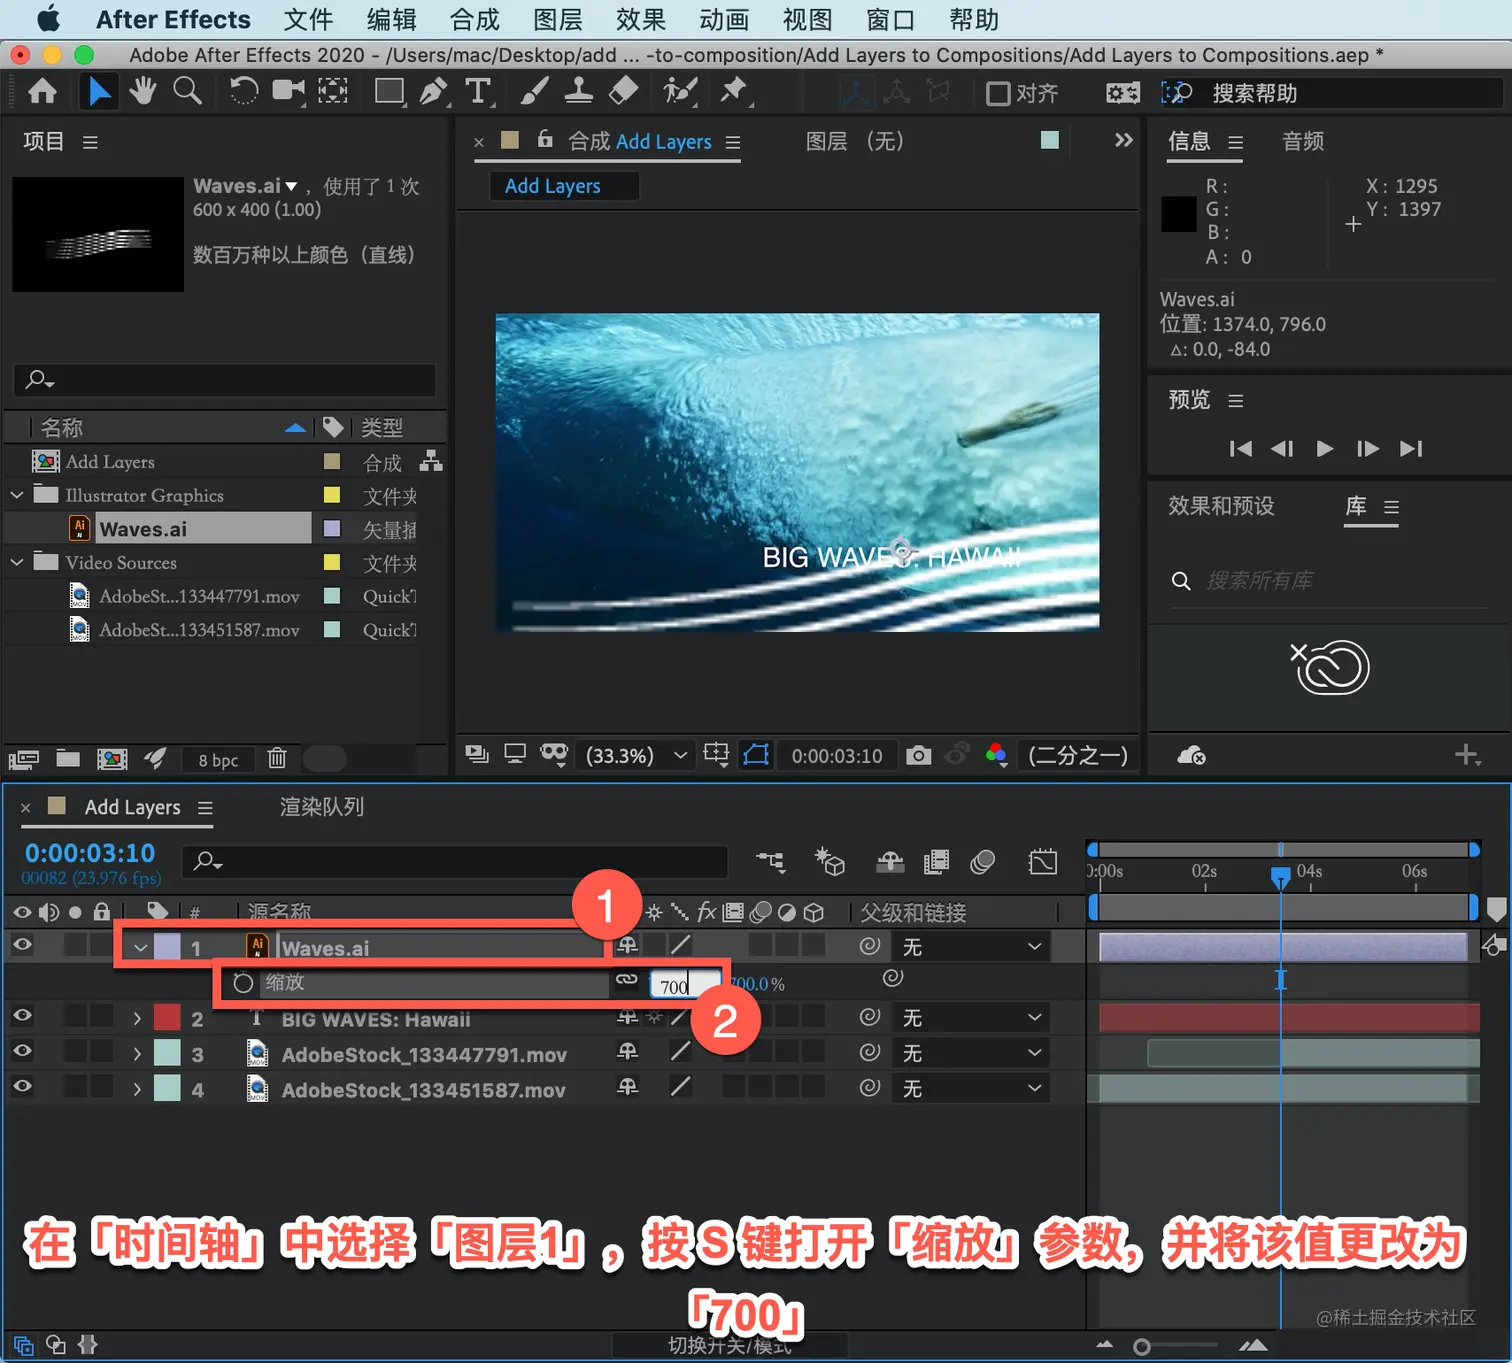Switch to the 音频 panel tab
Viewport: 1512px width, 1363px height.
click(1303, 141)
